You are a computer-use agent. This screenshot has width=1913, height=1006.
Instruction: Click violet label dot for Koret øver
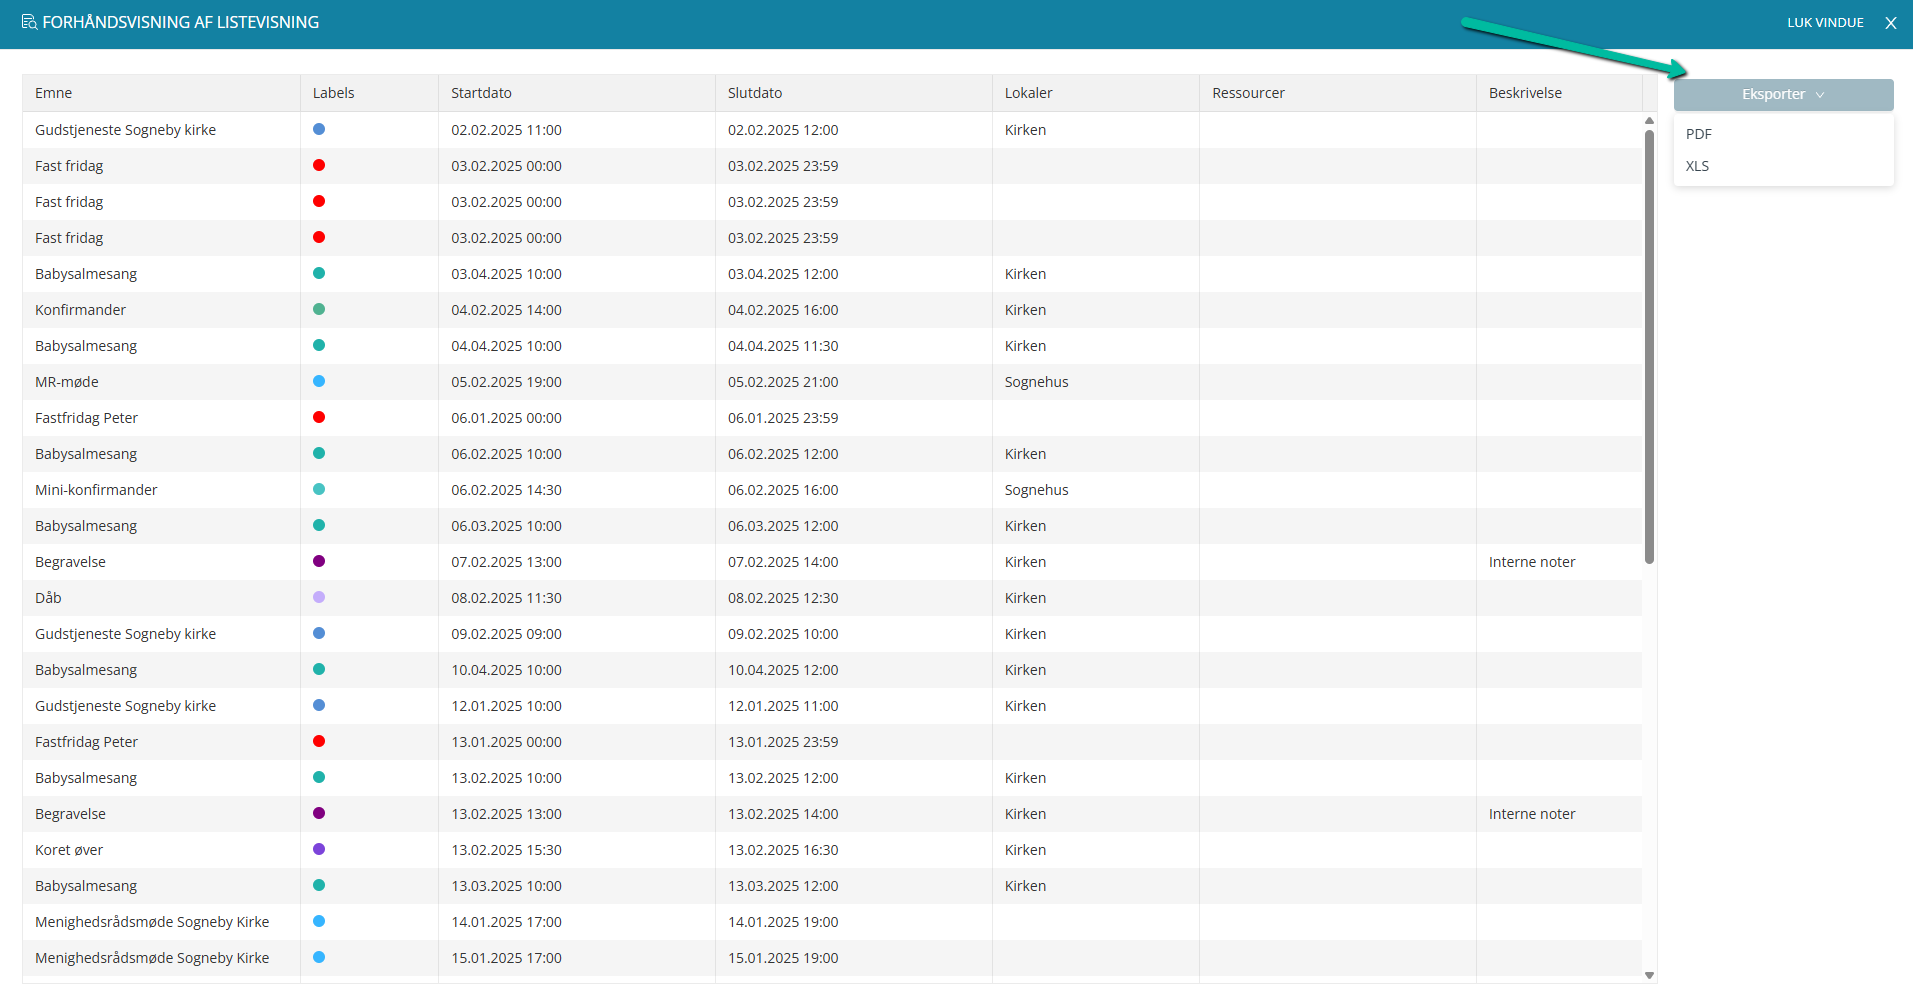(319, 849)
